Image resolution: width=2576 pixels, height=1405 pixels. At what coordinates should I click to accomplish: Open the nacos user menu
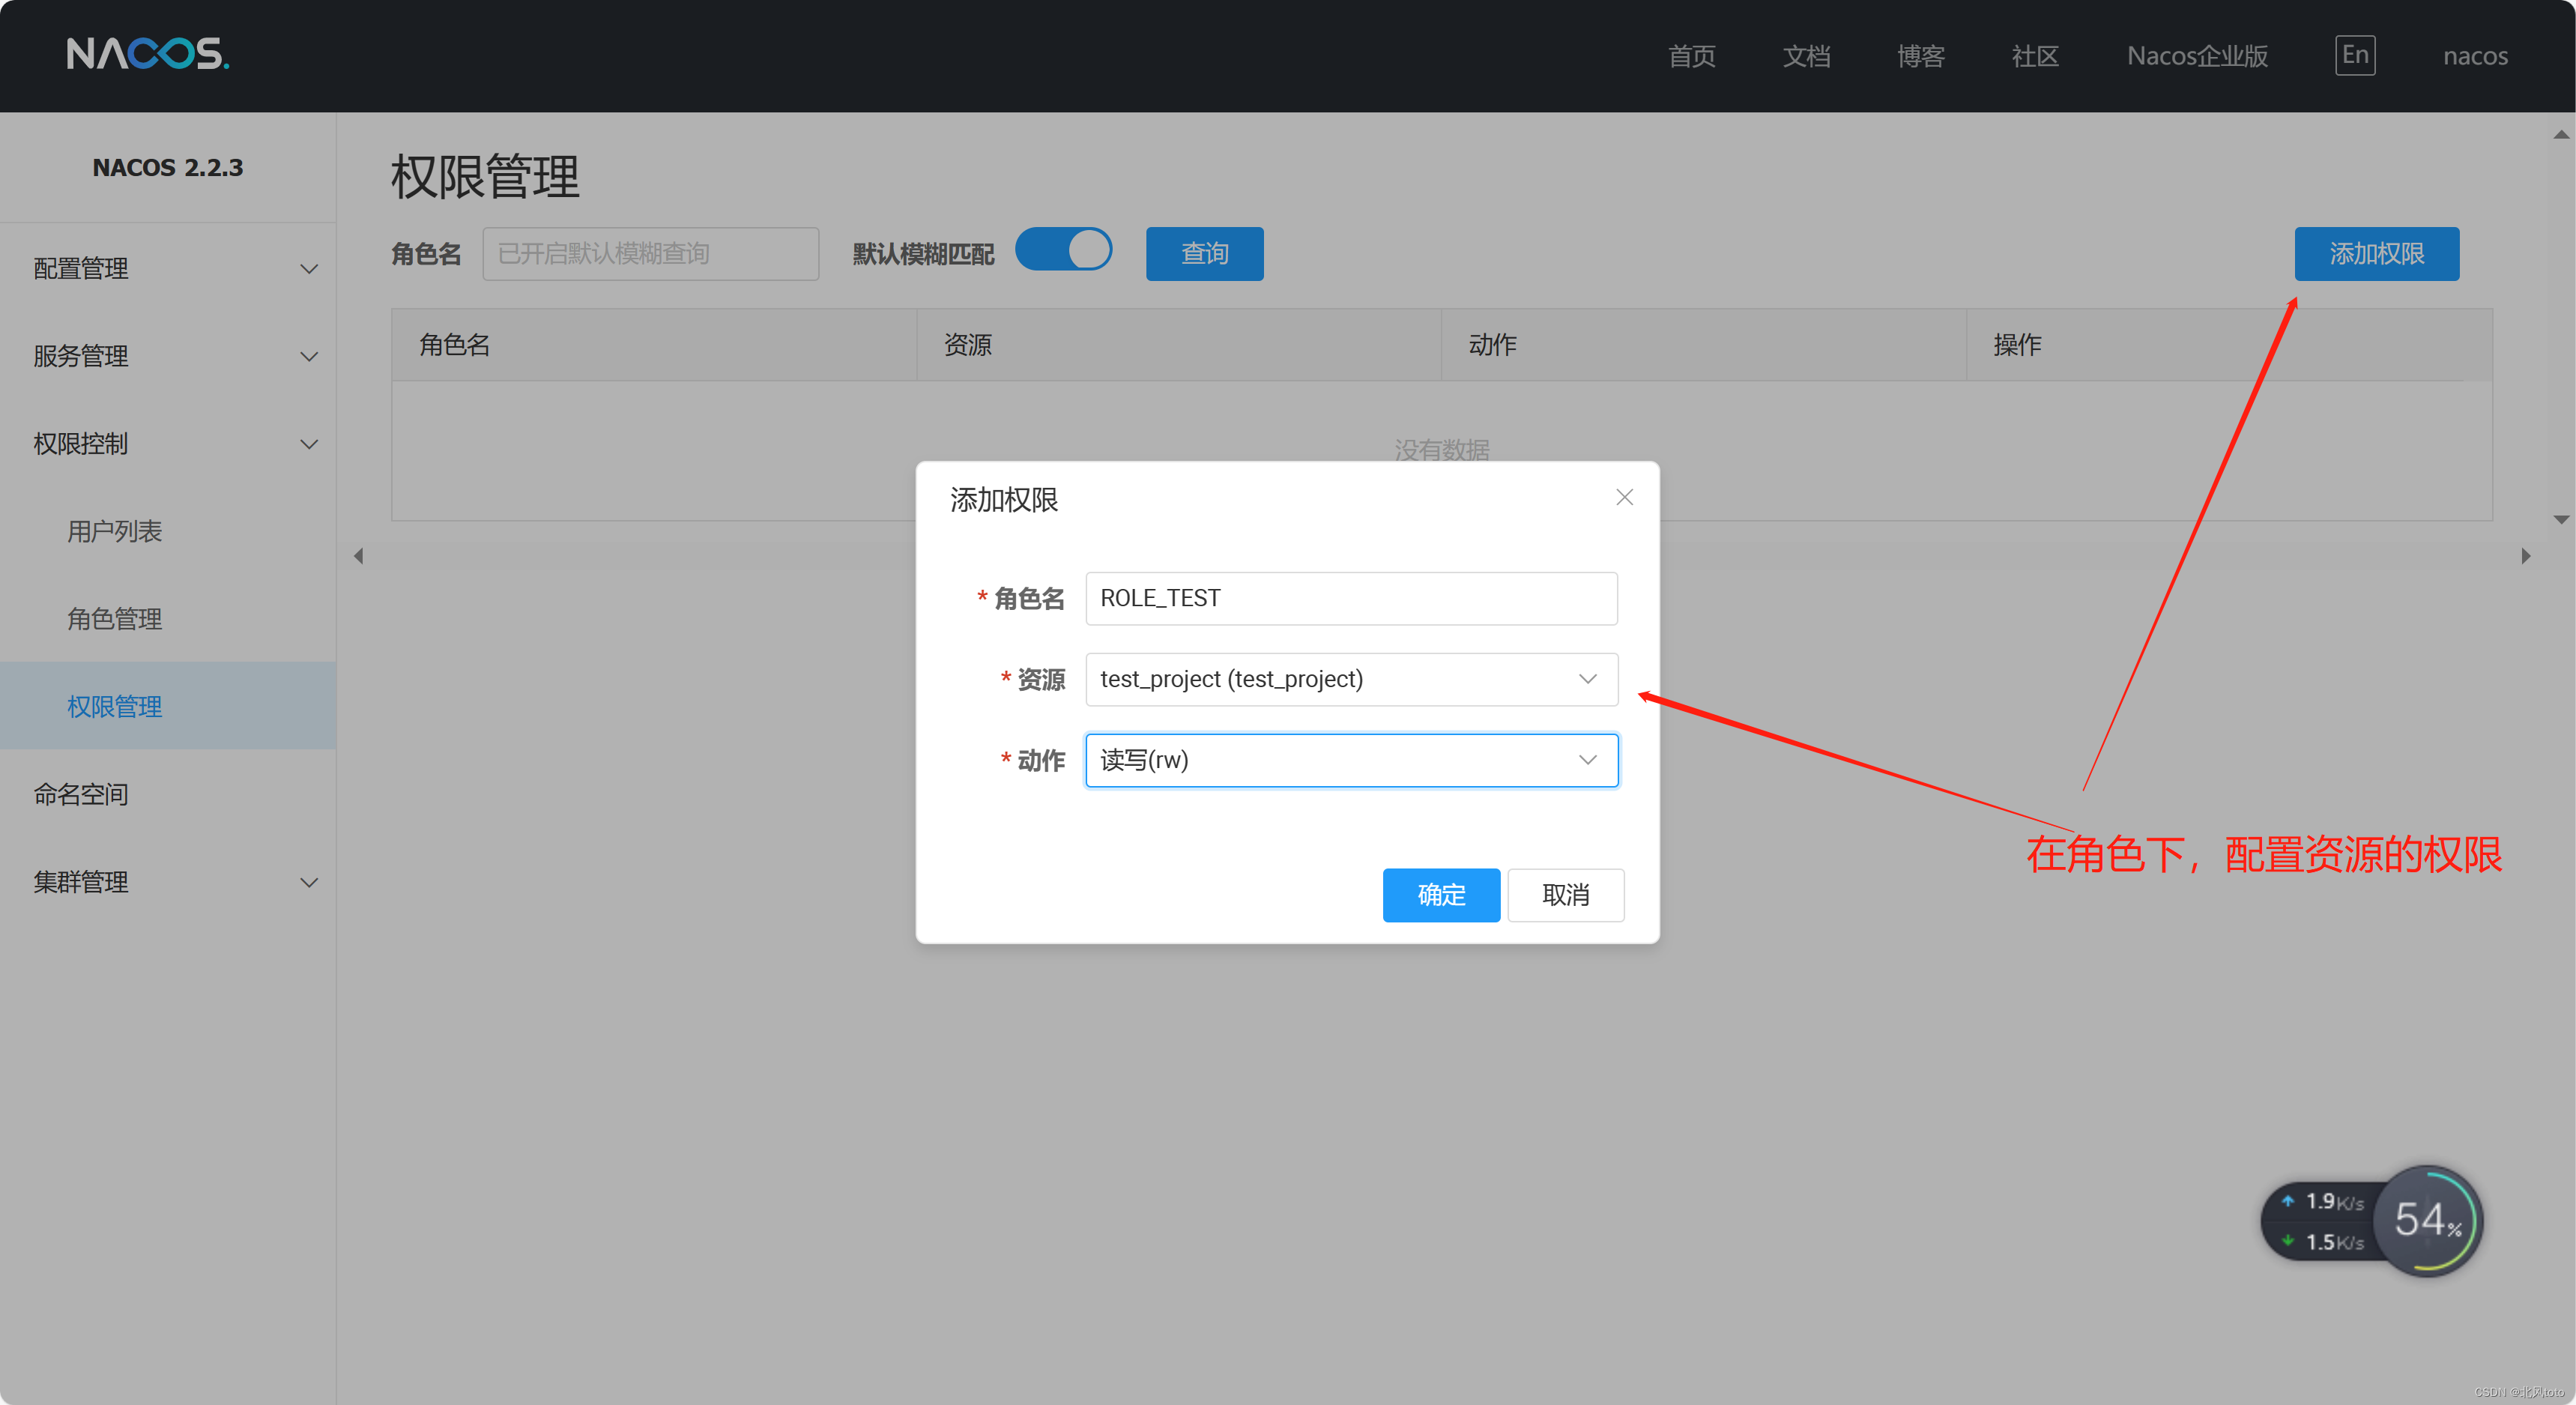pyautogui.click(x=2475, y=56)
